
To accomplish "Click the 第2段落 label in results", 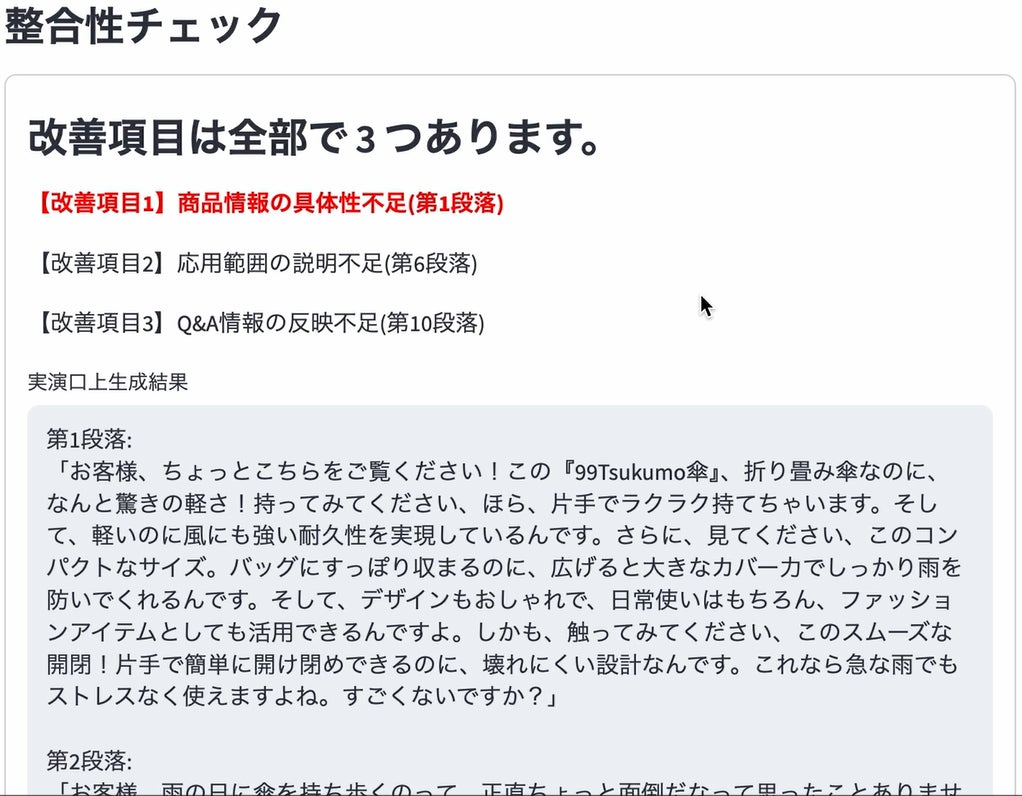I will pos(89,760).
